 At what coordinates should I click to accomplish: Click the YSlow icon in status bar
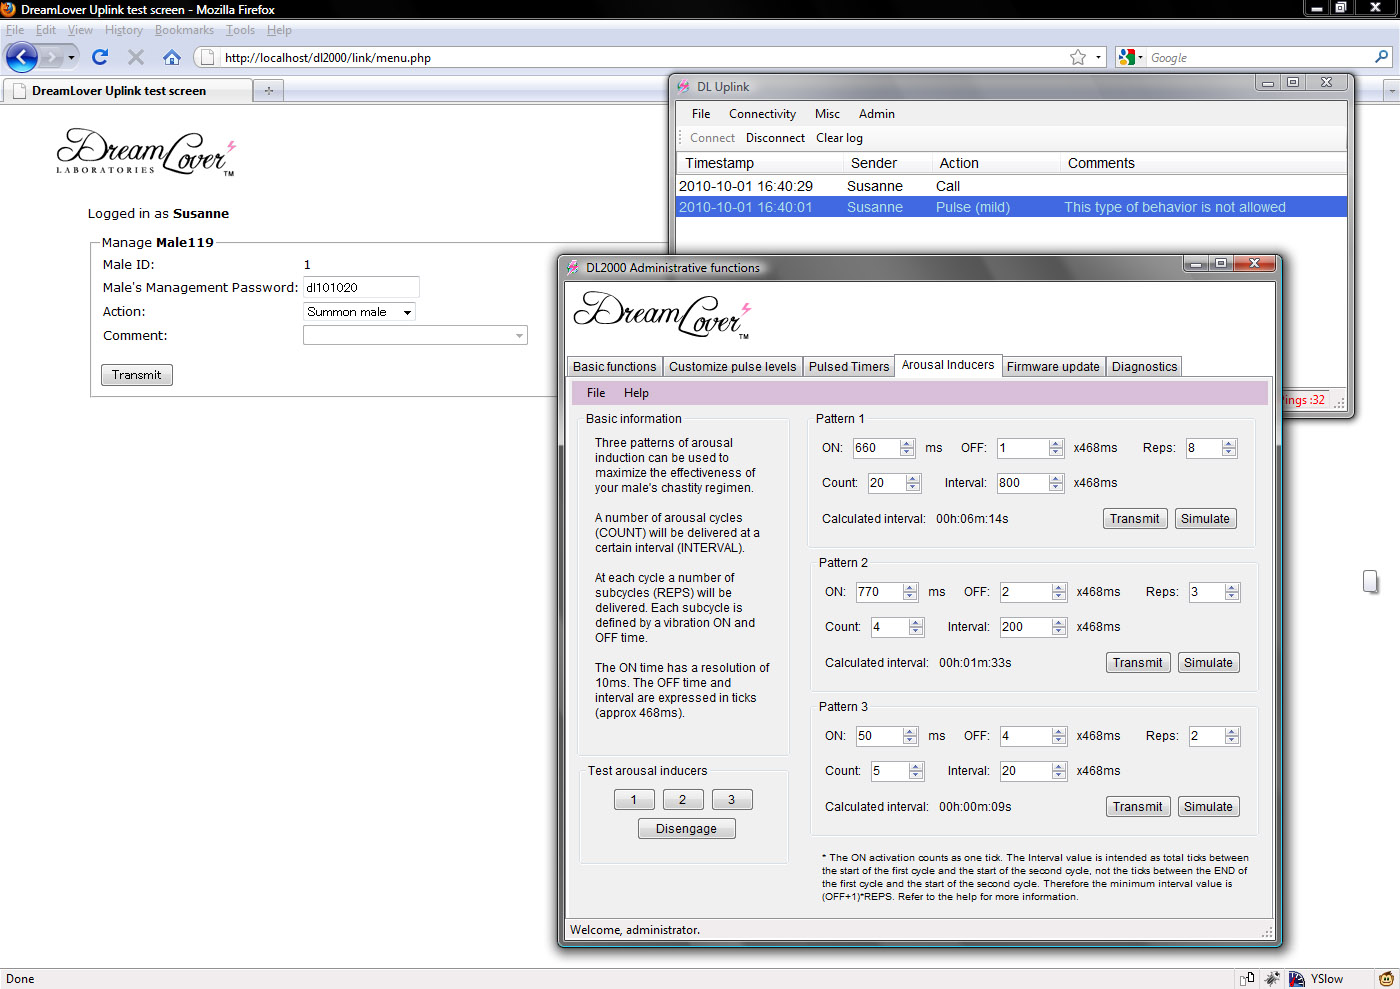coord(1297,979)
